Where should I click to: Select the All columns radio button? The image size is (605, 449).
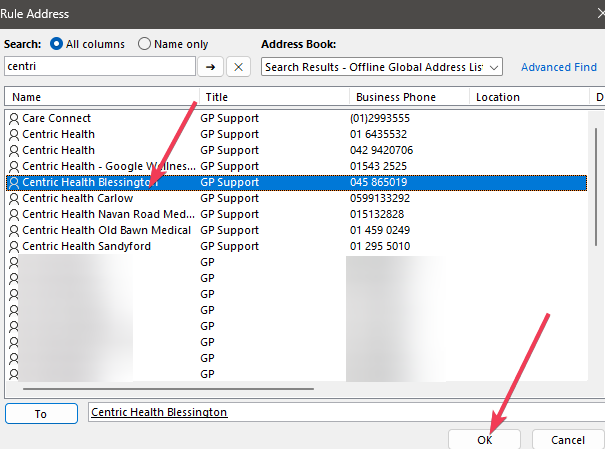tap(56, 44)
